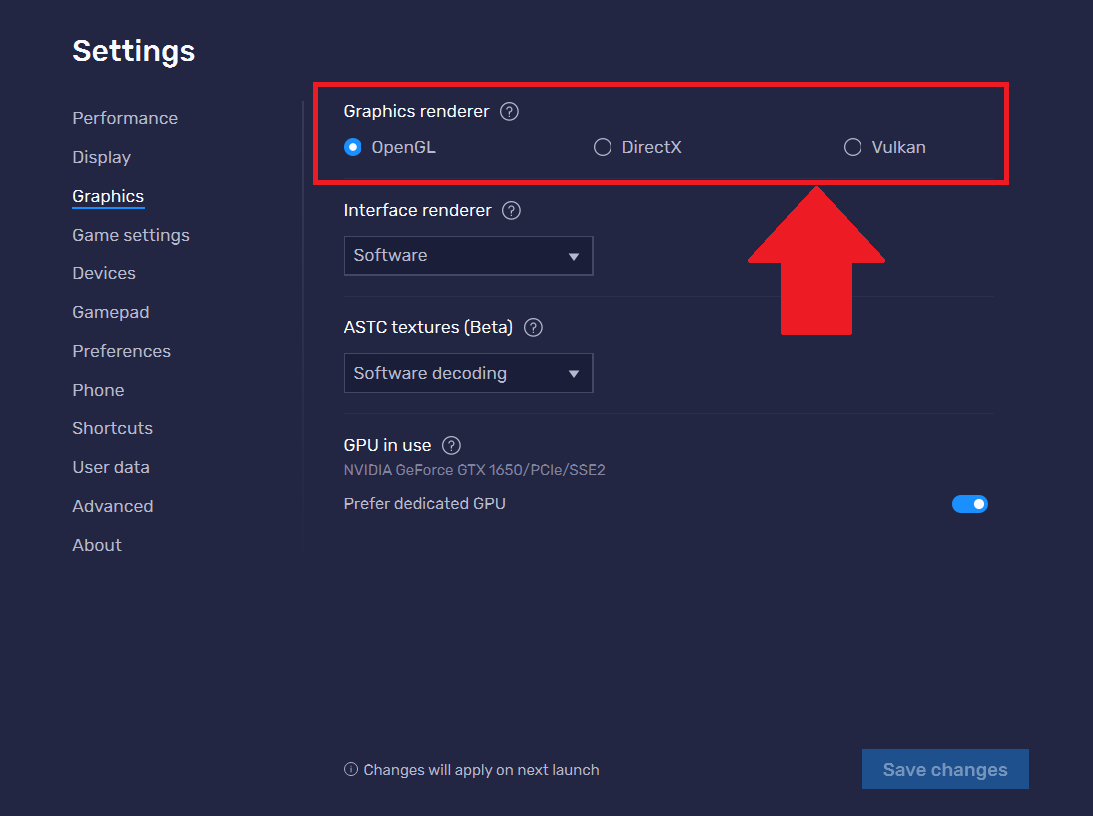
Task: Select the DirectX graphics renderer
Action: [602, 147]
